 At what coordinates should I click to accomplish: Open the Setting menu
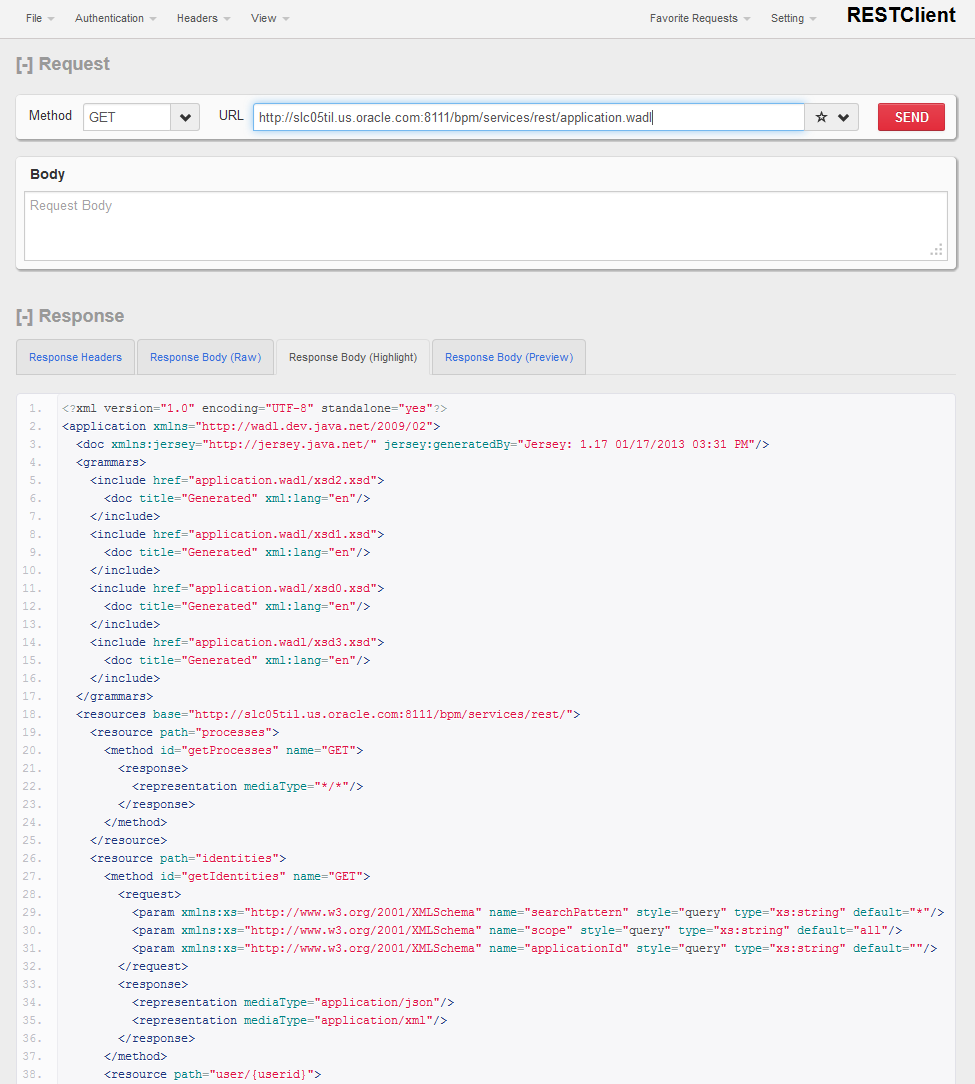point(793,18)
